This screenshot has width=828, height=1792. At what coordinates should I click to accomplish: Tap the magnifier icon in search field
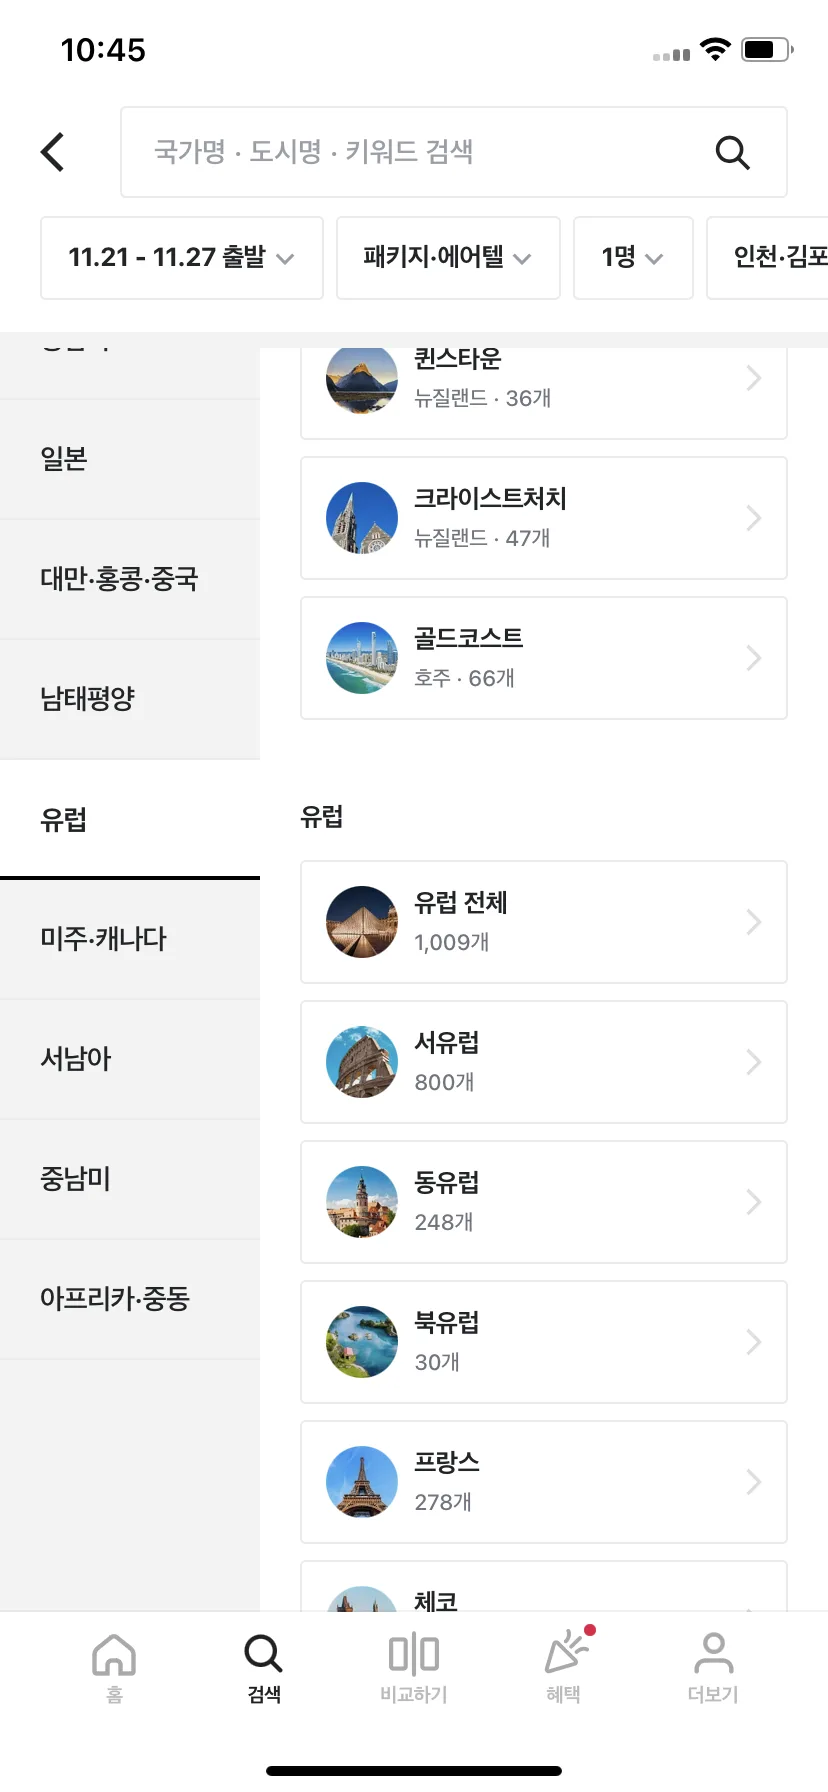[732, 152]
